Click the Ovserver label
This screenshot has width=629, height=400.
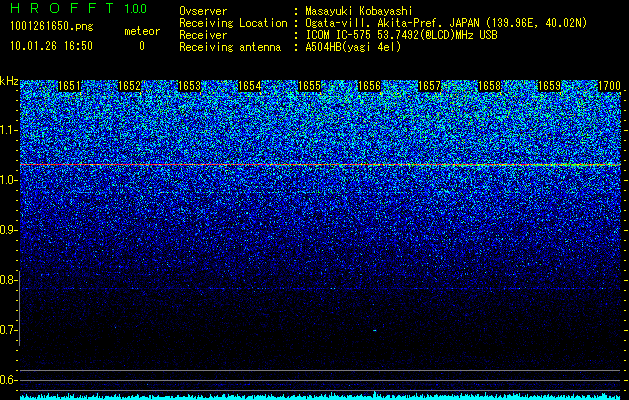point(203,11)
